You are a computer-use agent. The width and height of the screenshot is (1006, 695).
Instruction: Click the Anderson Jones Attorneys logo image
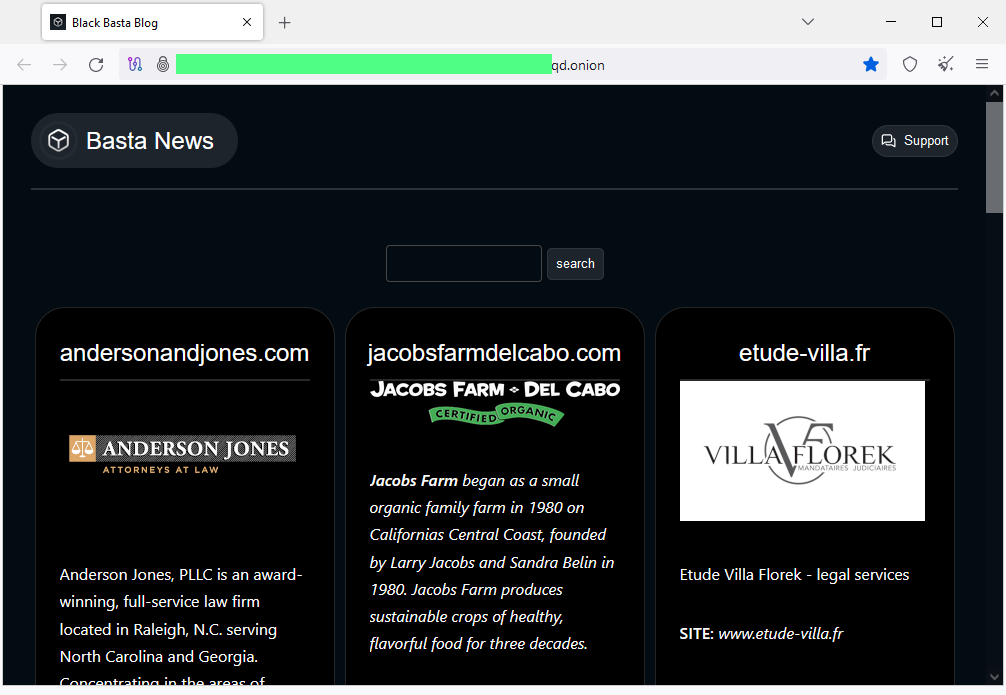pyautogui.click(x=182, y=454)
